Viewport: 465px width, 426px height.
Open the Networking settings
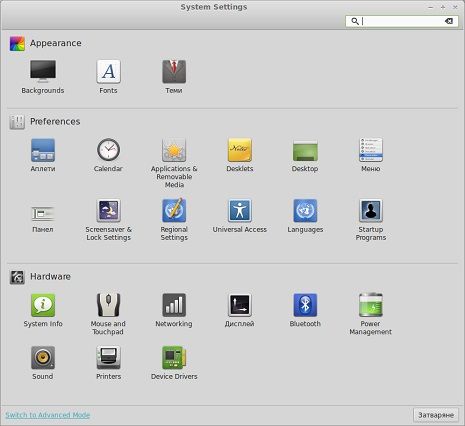click(174, 305)
